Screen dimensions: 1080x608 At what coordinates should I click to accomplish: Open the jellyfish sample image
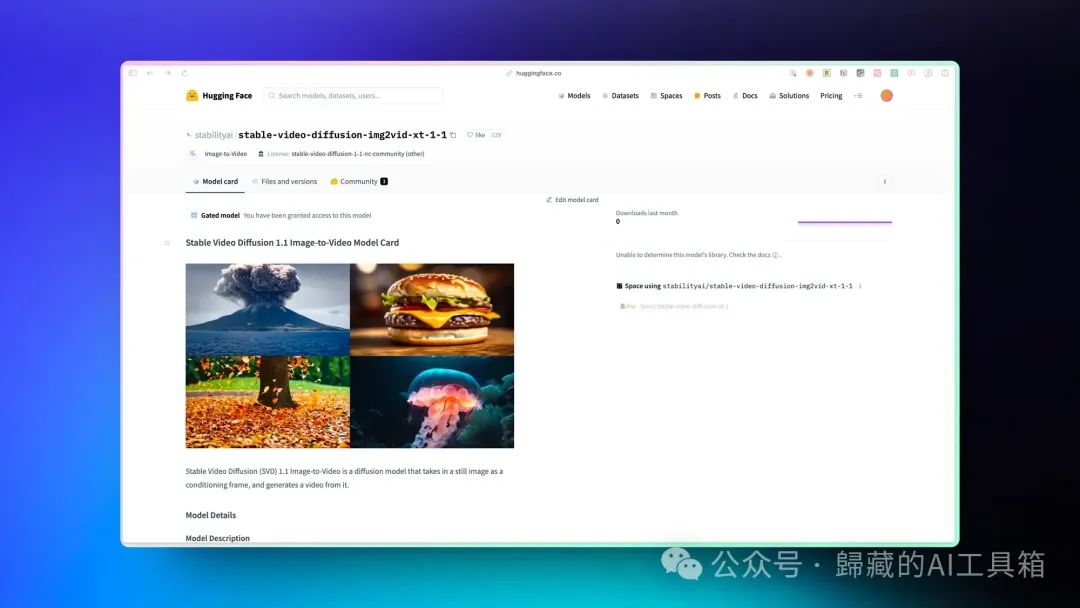pos(432,401)
